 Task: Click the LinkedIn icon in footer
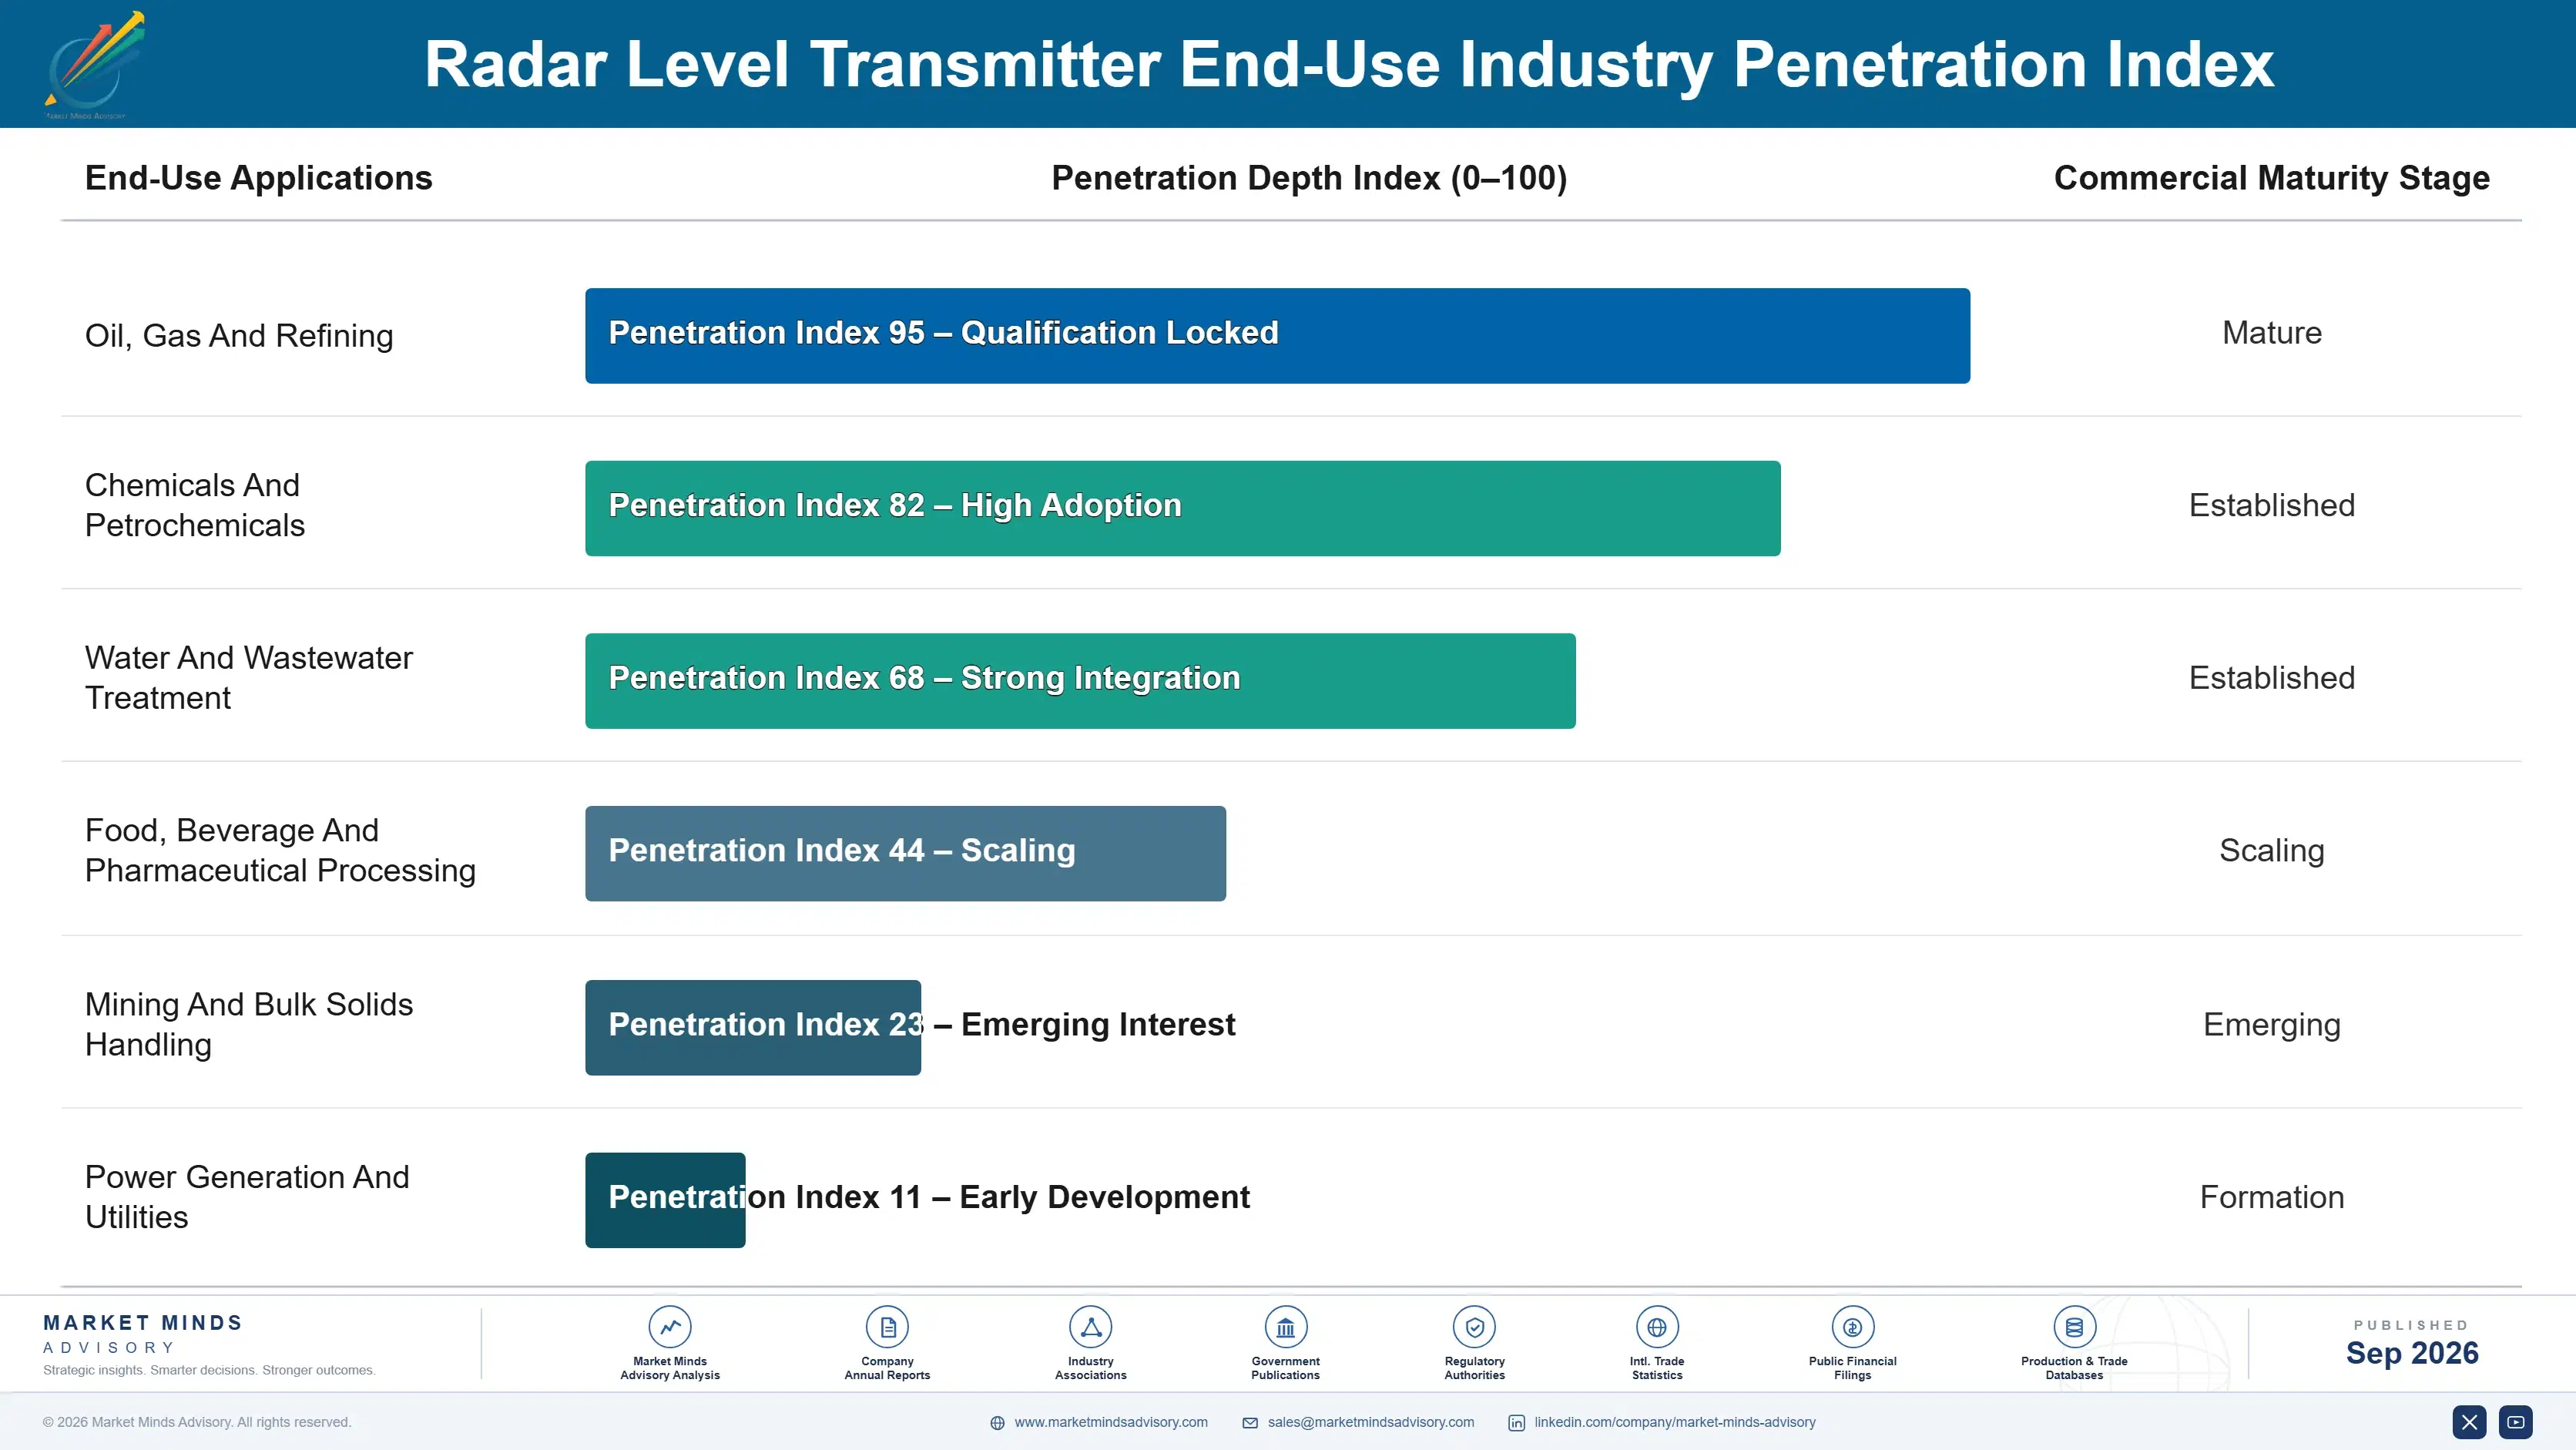1516,1423
